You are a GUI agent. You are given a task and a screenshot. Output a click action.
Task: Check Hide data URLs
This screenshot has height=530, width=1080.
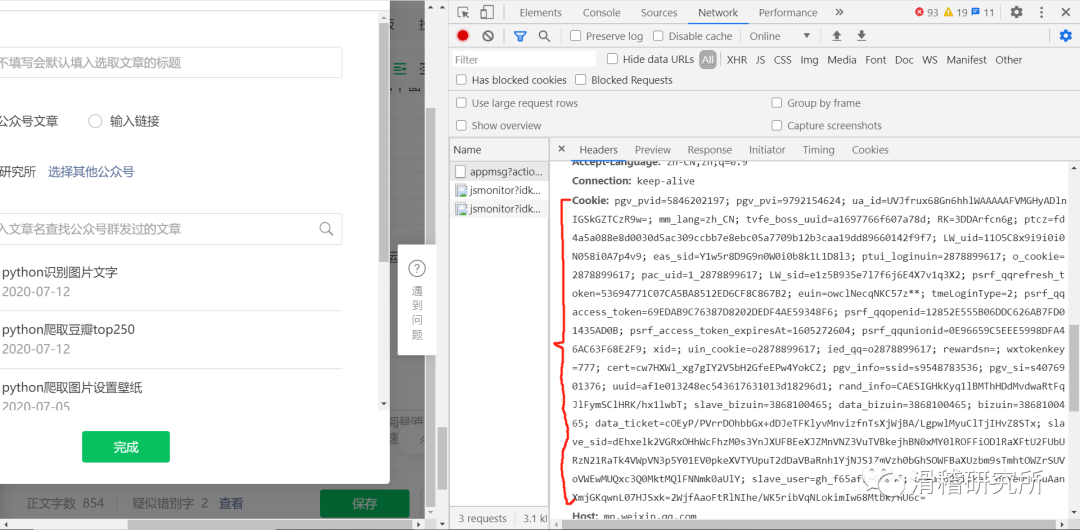tap(612, 59)
